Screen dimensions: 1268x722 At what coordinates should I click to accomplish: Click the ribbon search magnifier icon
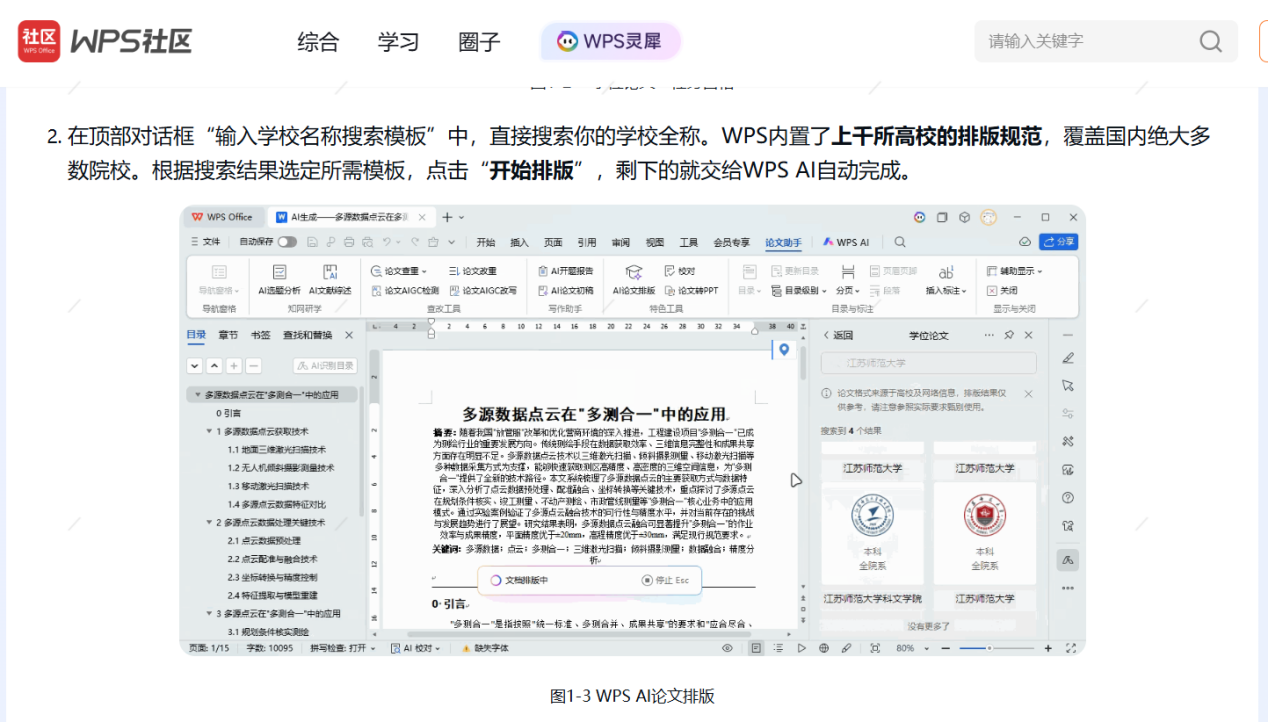click(x=900, y=242)
